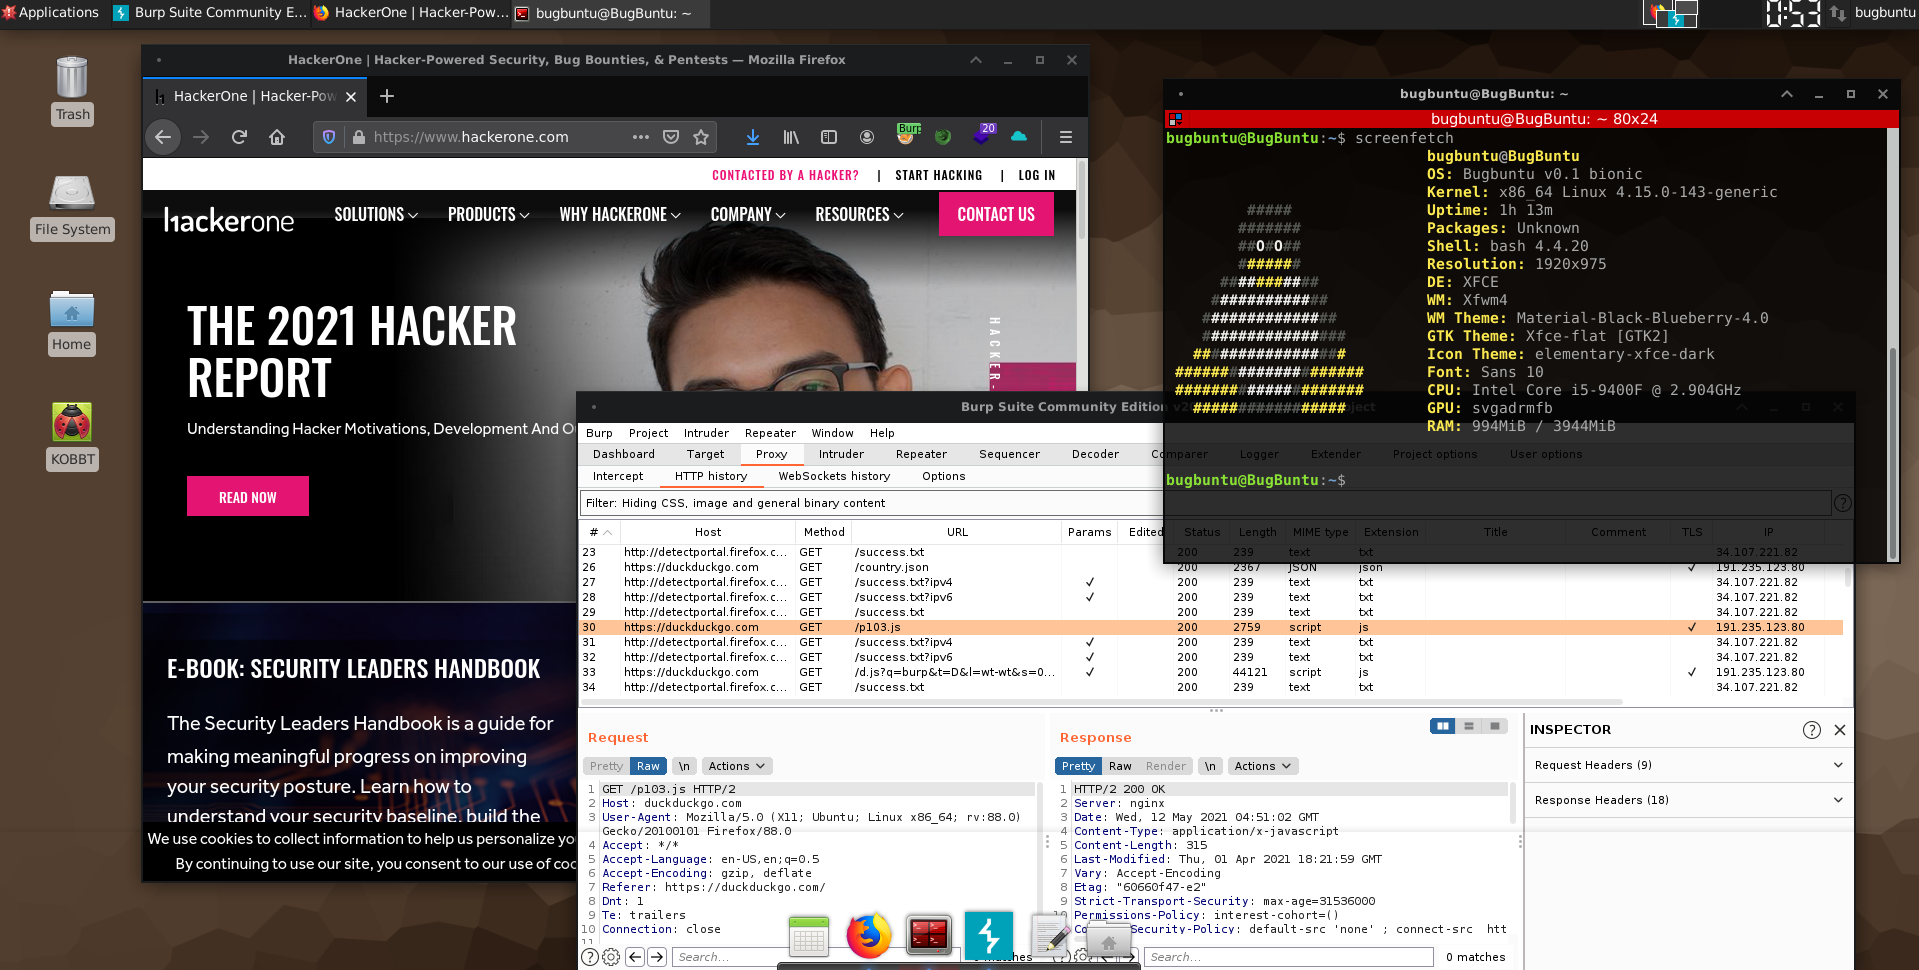1919x970 pixels.
Task: Open purple extension icon with 20 badge
Action: (x=983, y=135)
